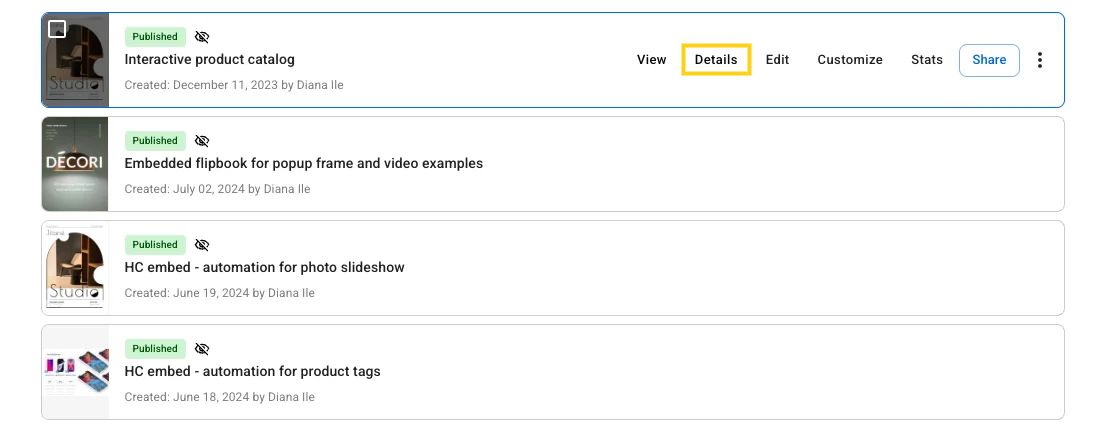The height and width of the screenshot is (426, 1107).
Task: Click hidden-eye icon on Interactive product catalog
Action: point(202,37)
